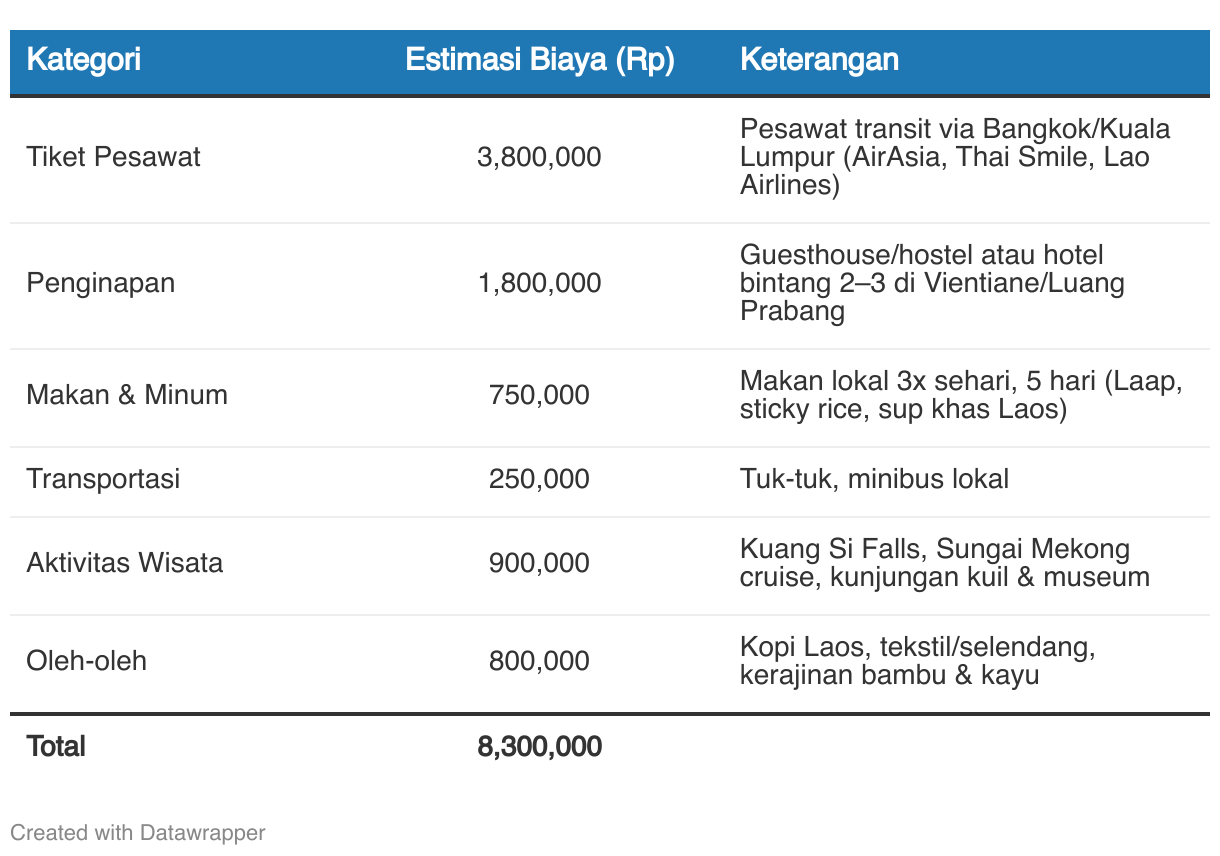
Task: Select the Makan & Minum category cell
Action: click(127, 395)
